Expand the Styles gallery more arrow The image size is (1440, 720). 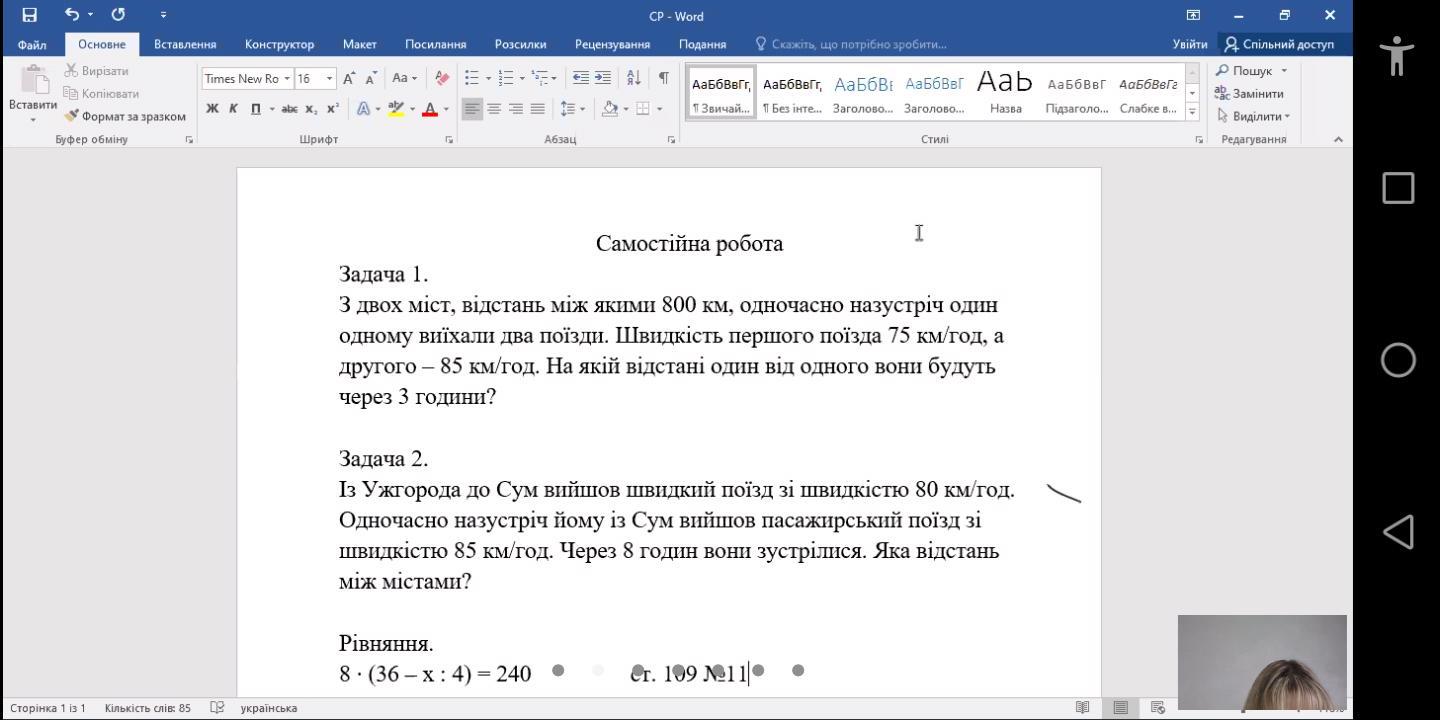click(x=1192, y=113)
